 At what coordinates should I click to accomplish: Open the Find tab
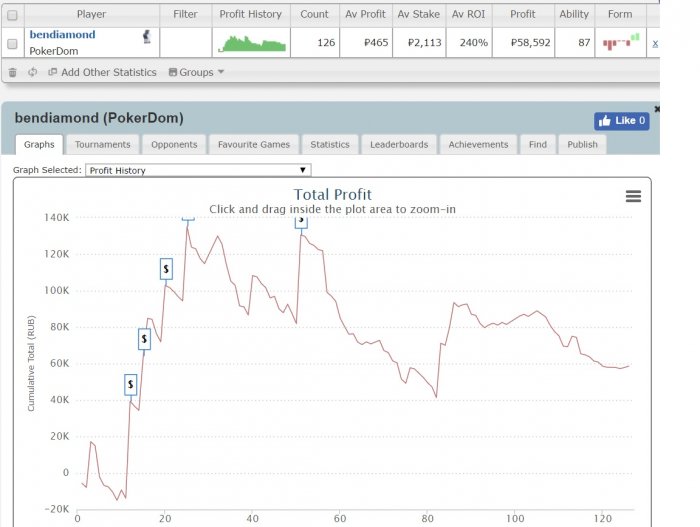tap(538, 144)
